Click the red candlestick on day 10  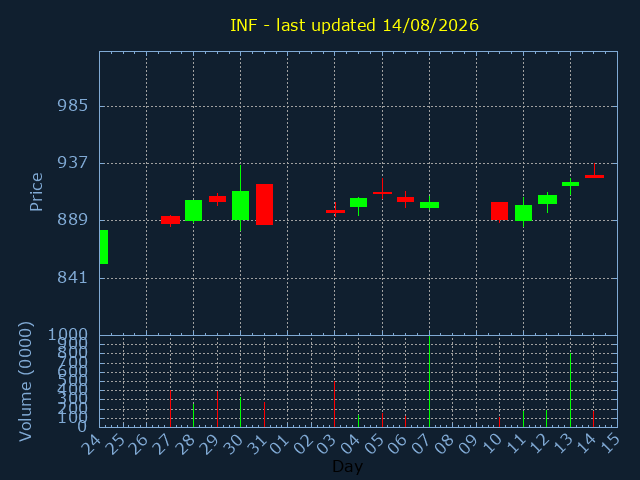pyautogui.click(x=499, y=211)
